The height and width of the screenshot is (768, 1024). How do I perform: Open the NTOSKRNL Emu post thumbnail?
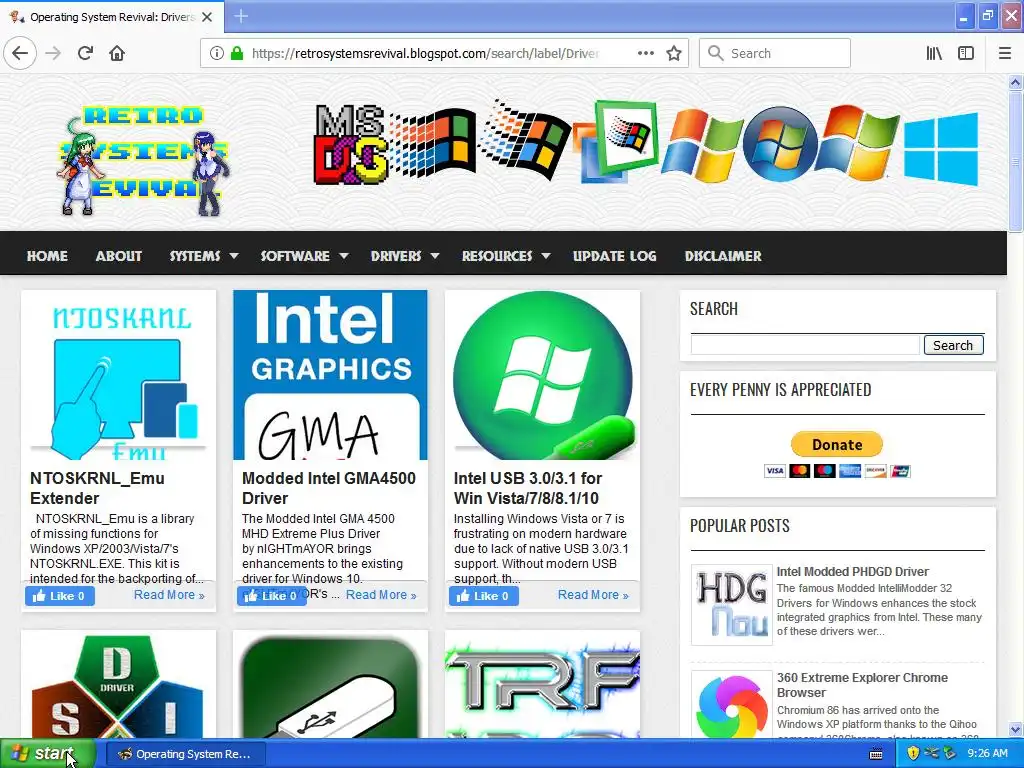(118, 376)
